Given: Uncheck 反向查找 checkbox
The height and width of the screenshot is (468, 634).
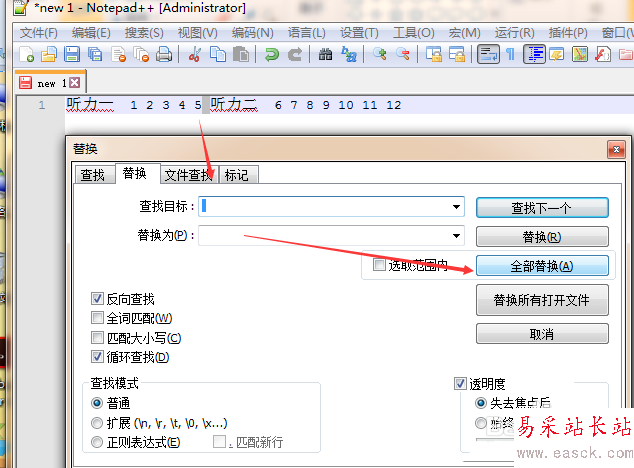Looking at the screenshot, I should coord(97,299).
